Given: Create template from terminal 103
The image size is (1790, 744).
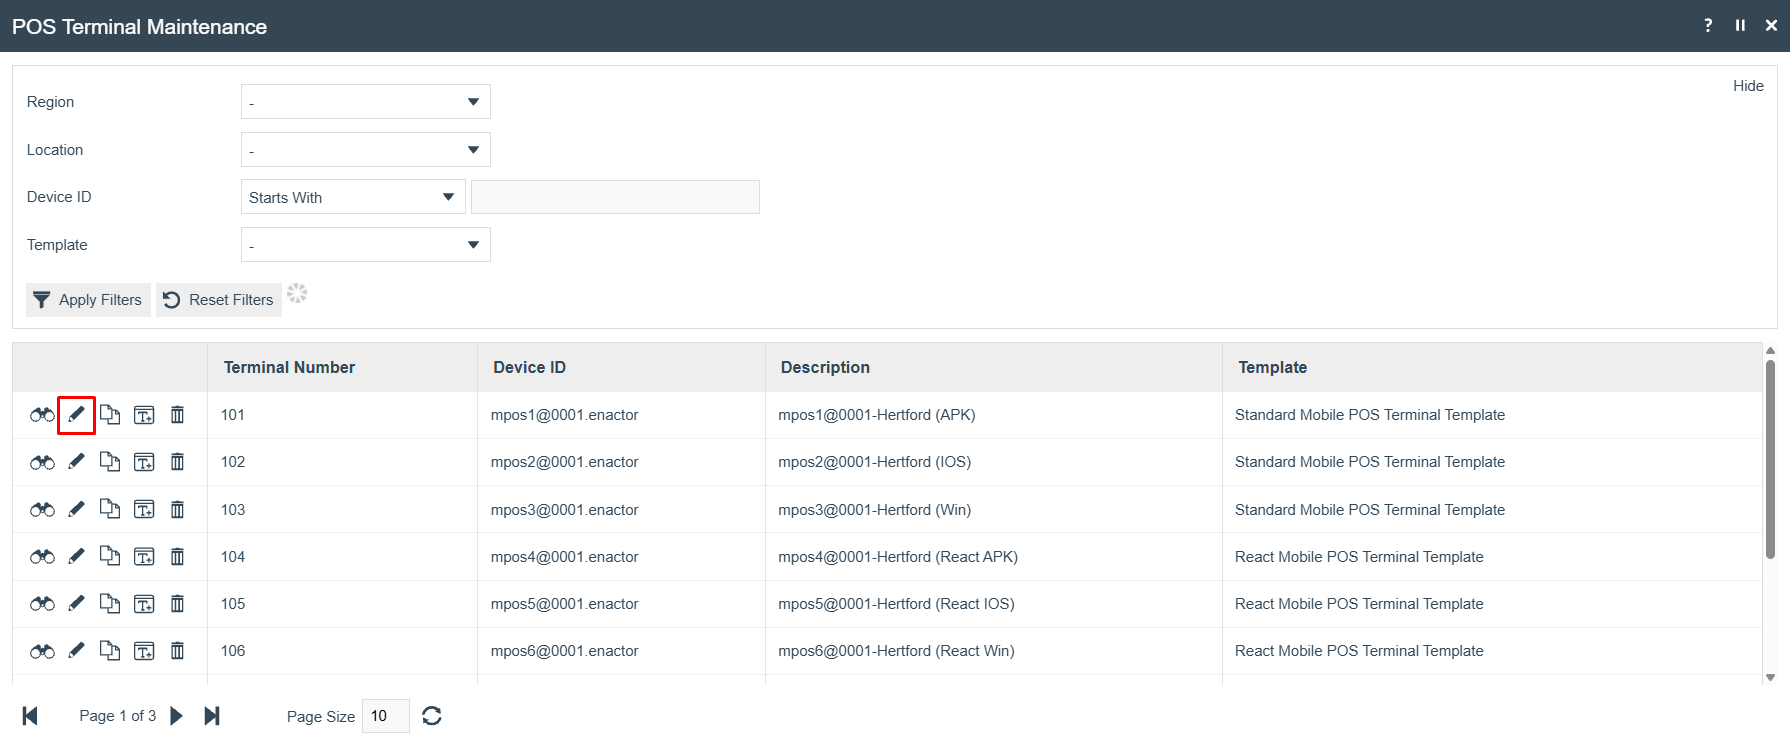Looking at the screenshot, I should tap(144, 510).
